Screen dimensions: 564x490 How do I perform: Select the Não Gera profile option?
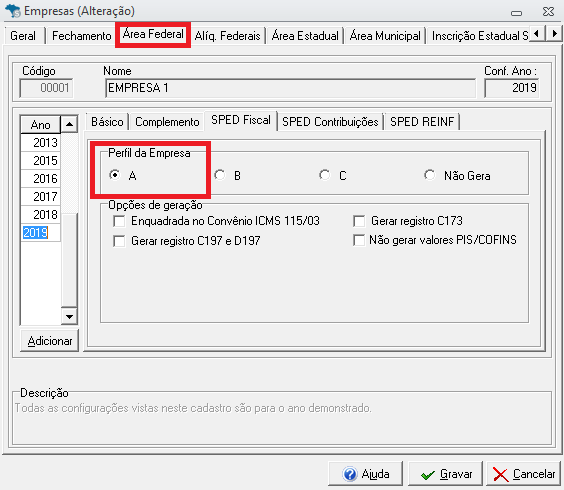[x=429, y=175]
